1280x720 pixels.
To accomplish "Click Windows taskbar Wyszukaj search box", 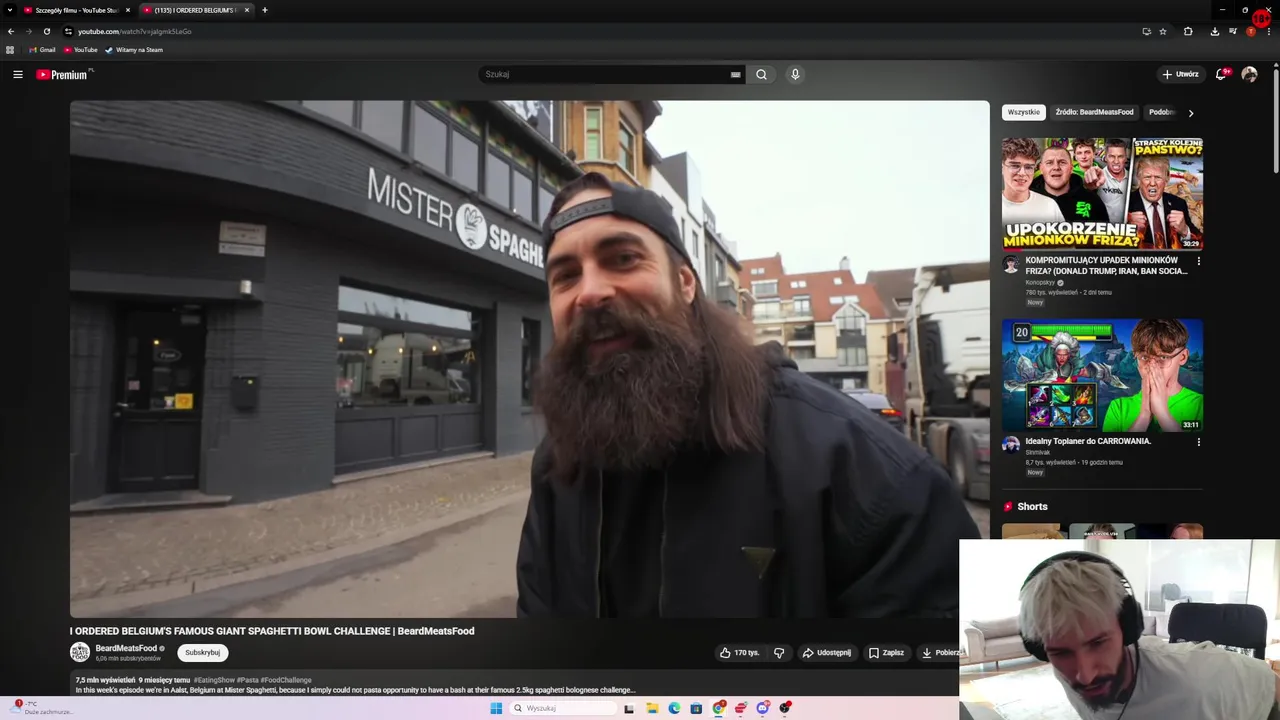I will pos(564,708).
